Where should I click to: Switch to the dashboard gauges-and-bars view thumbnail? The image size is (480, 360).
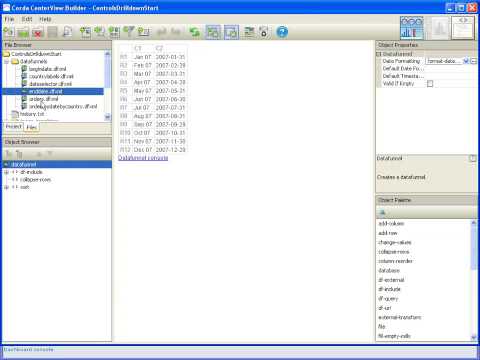412,28
